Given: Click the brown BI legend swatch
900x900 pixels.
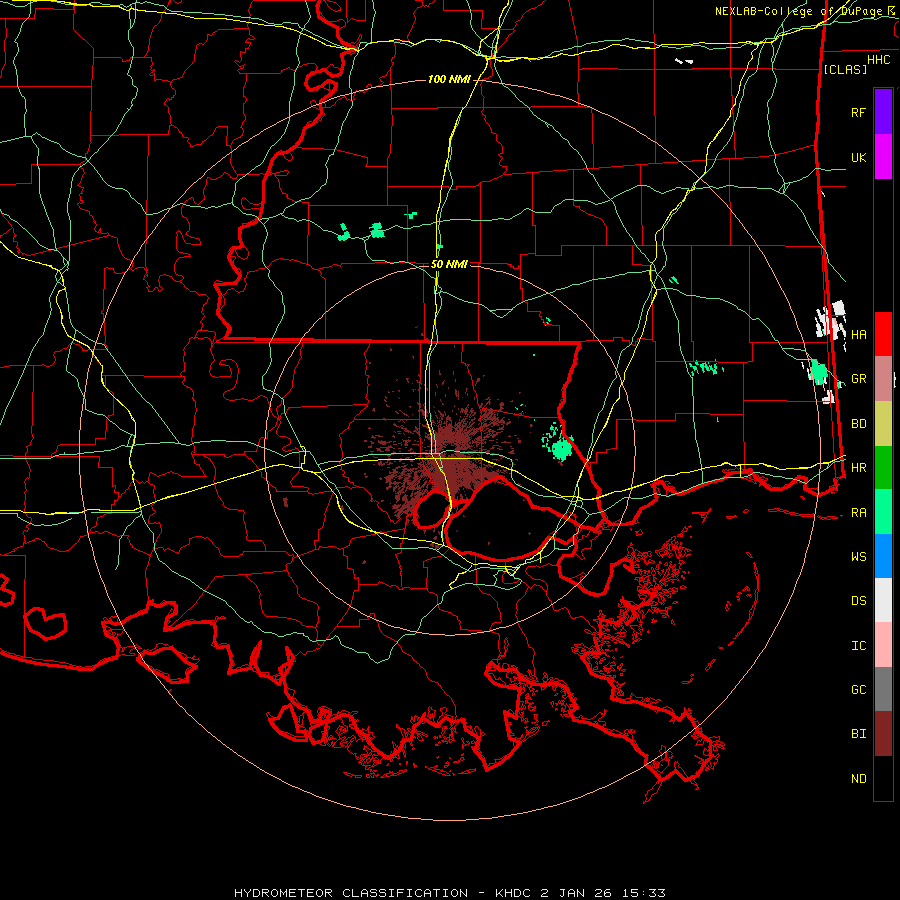Looking at the screenshot, I should pyautogui.click(x=883, y=734).
